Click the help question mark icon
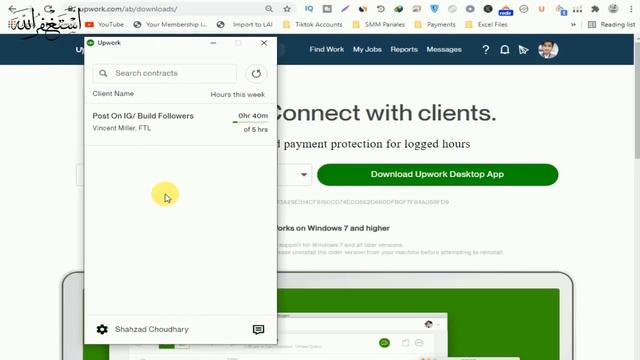The width and height of the screenshot is (640, 360). pyautogui.click(x=485, y=50)
